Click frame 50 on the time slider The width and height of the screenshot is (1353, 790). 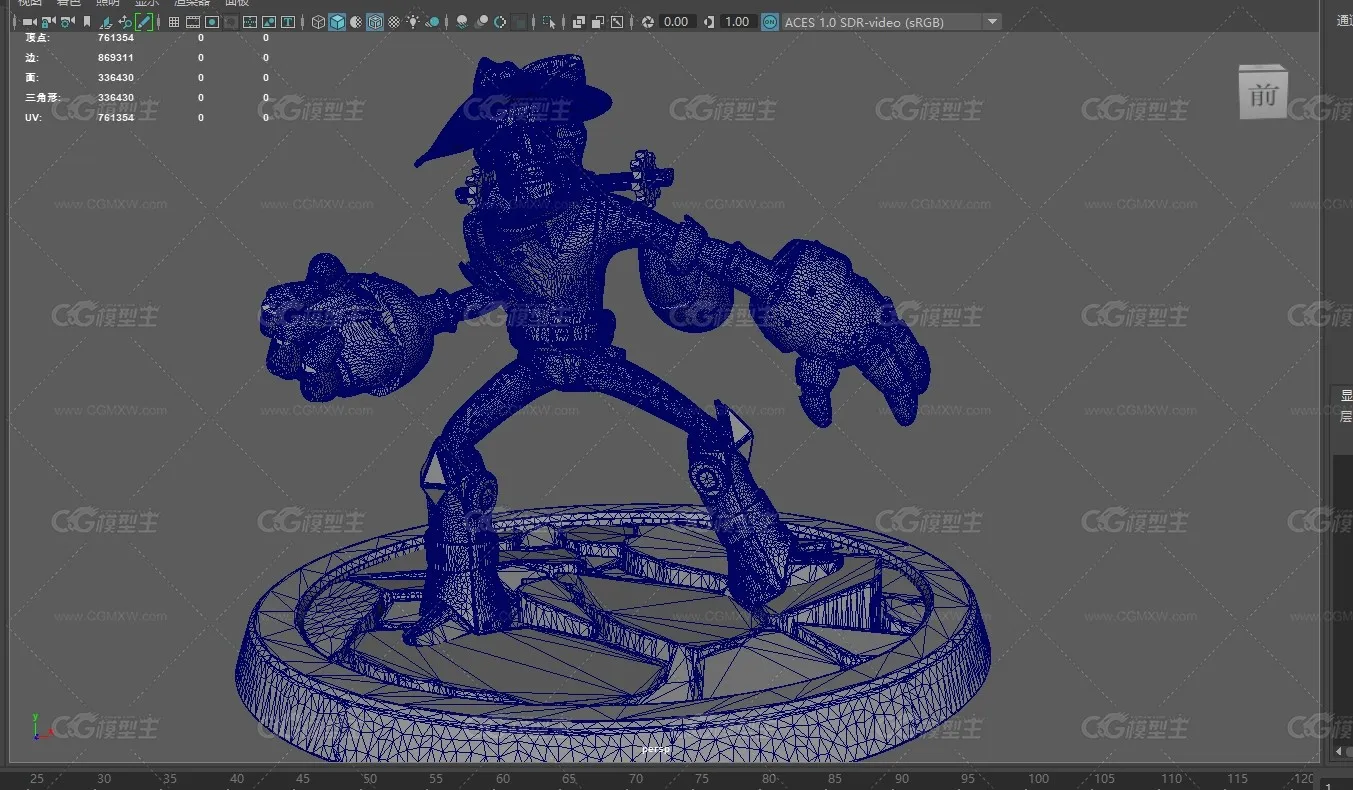(x=370, y=779)
